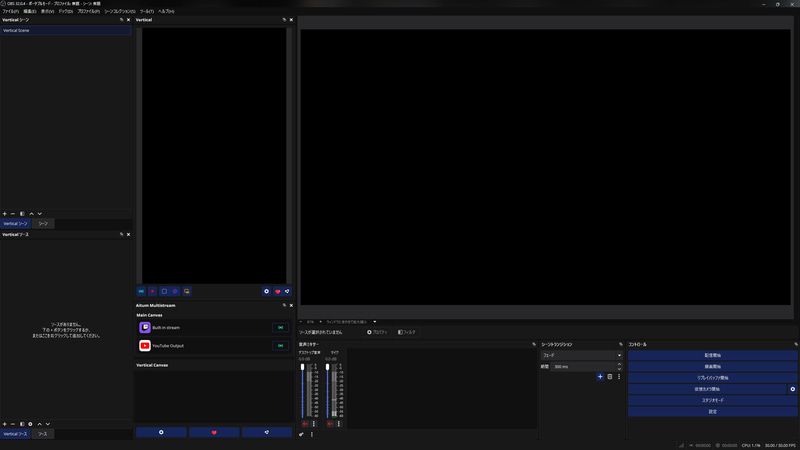The height and width of the screenshot is (450, 800).
Task: Click Aitum Multistream heart donate button
Action: click(214, 432)
